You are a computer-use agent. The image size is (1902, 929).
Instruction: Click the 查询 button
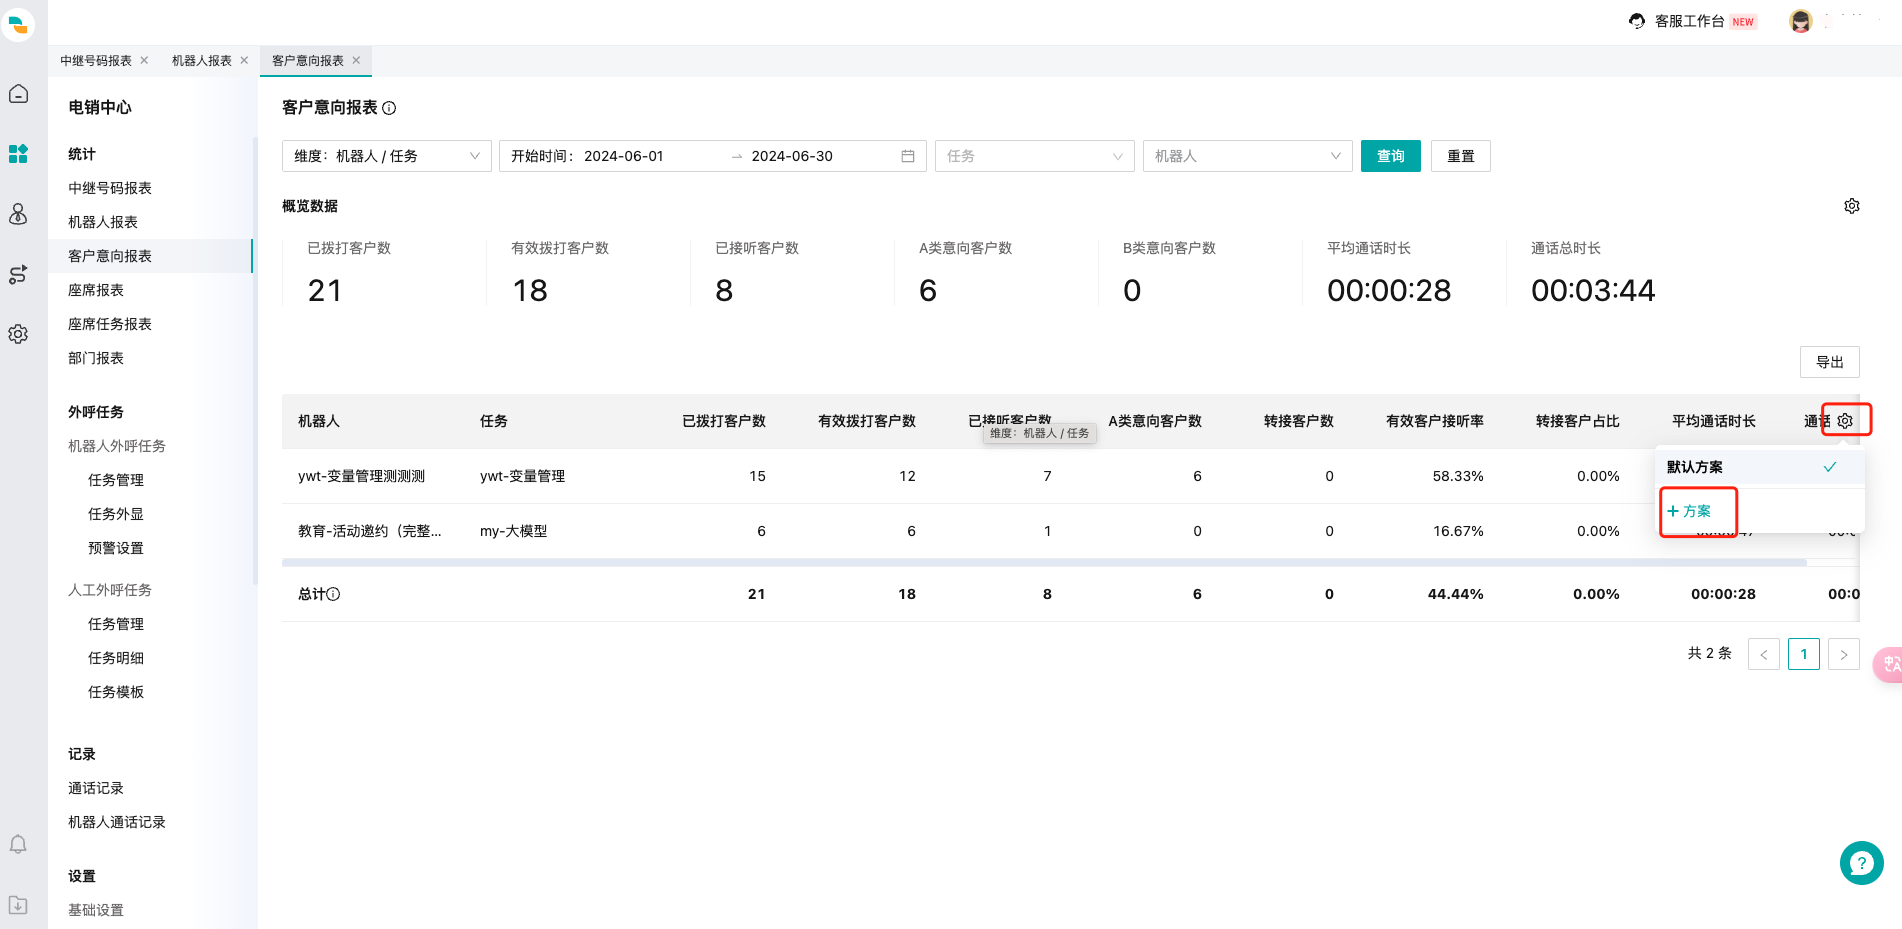tap(1391, 156)
